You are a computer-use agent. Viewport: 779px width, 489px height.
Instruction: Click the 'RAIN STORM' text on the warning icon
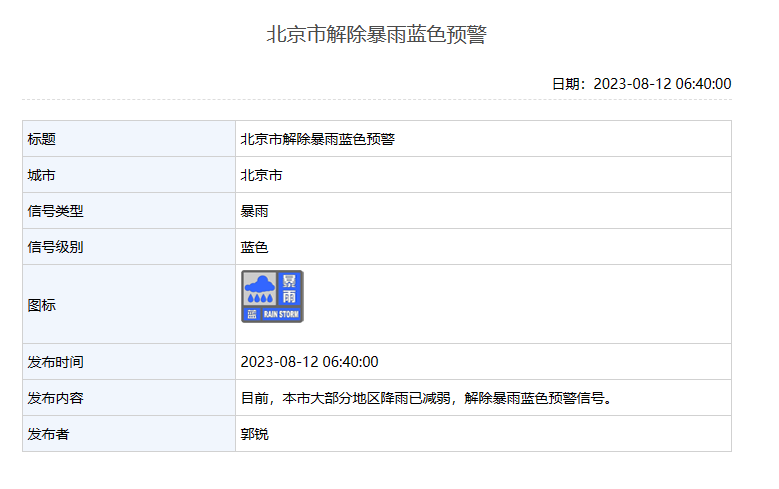point(281,314)
